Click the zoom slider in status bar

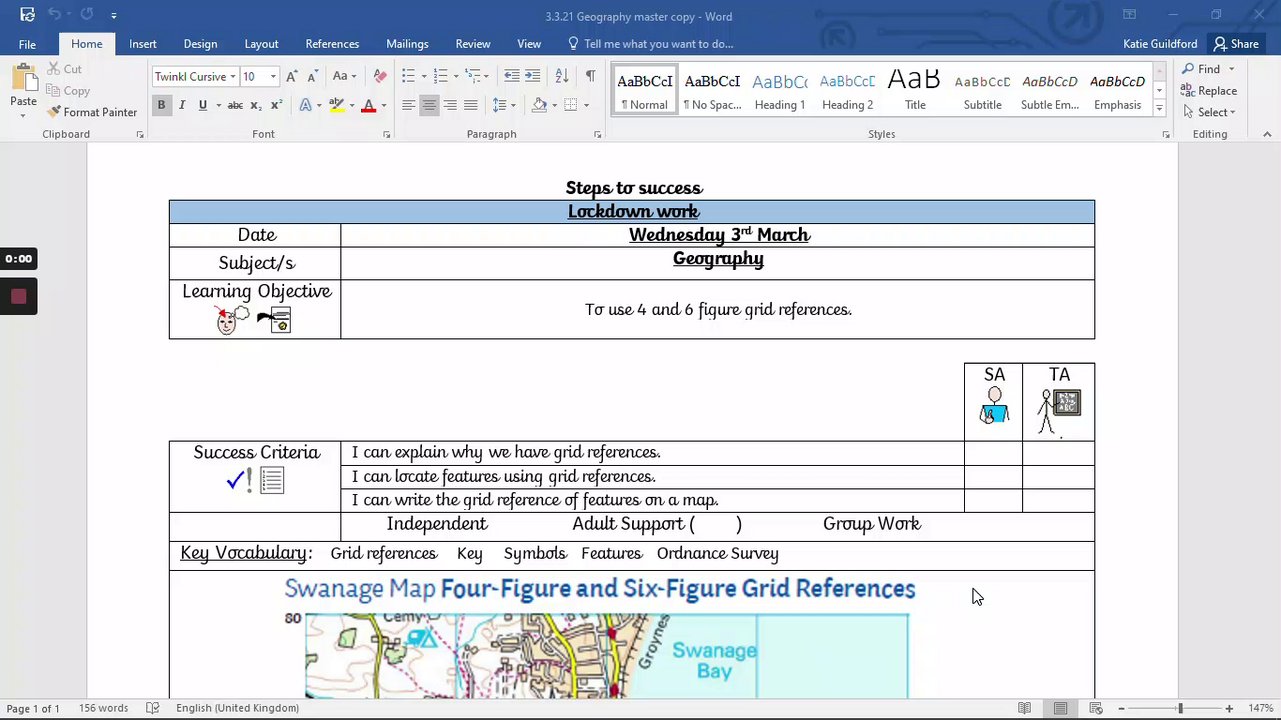[1180, 708]
